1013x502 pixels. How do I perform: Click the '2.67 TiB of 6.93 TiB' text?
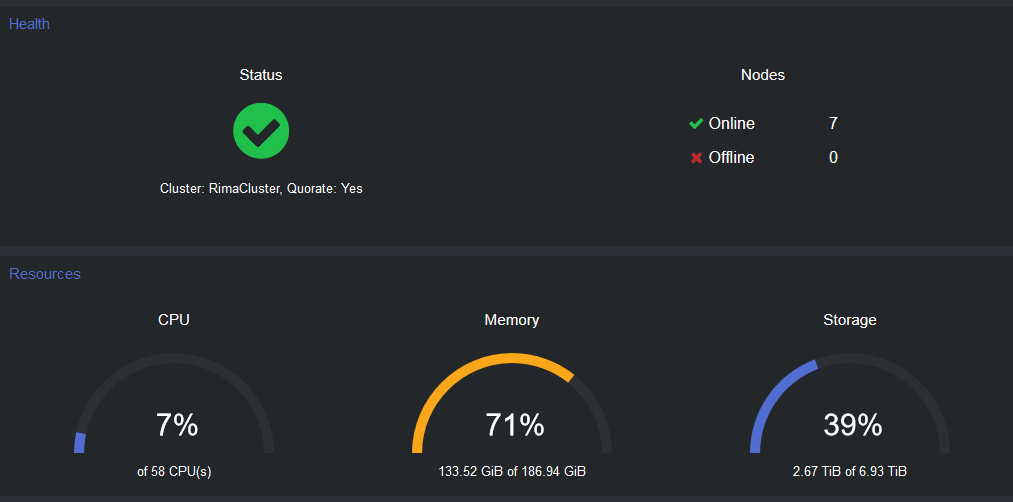850,471
